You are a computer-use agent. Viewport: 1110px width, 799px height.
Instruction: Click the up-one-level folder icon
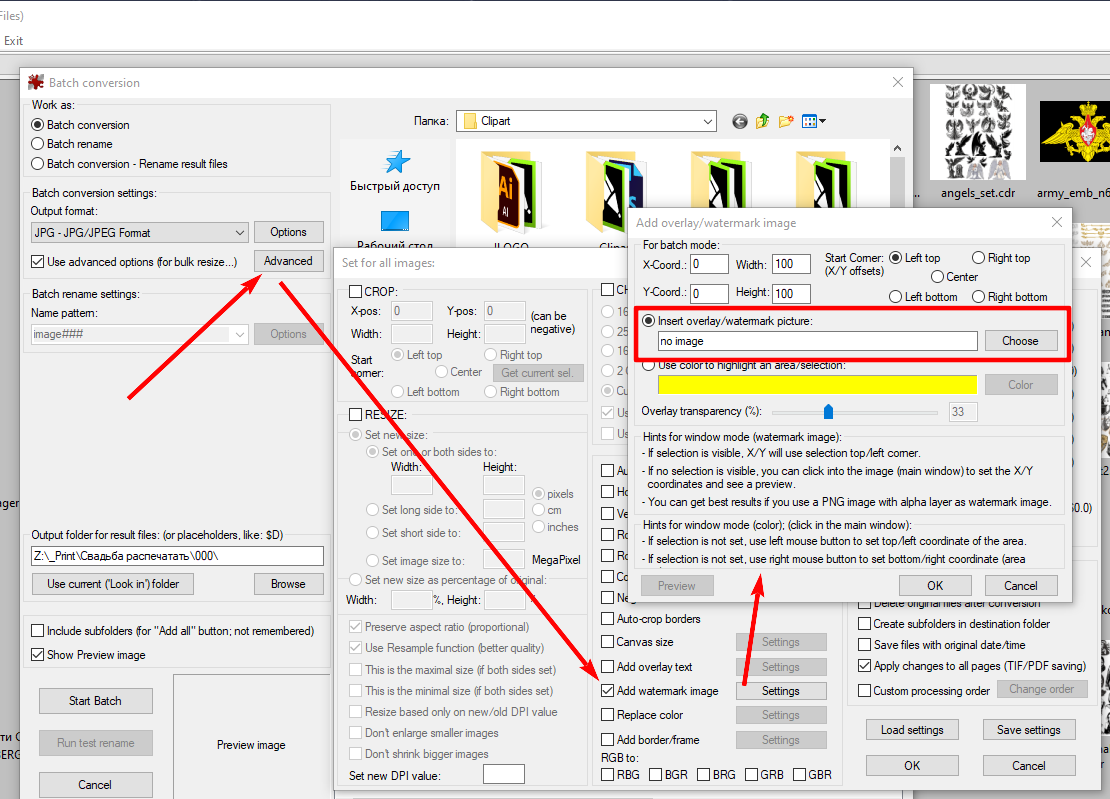762,122
